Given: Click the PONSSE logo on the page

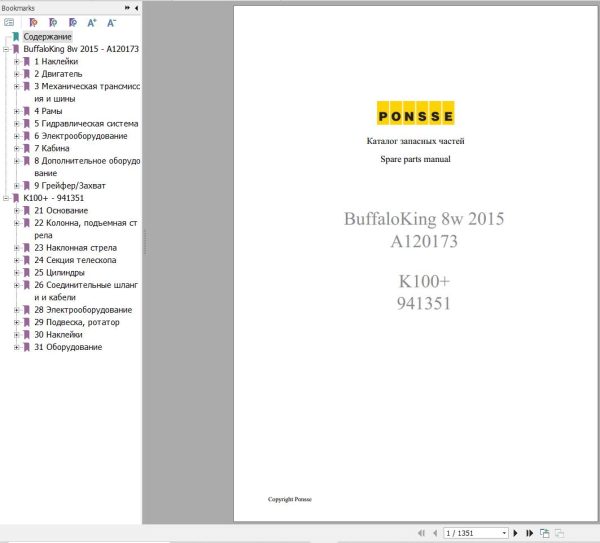Looking at the screenshot, I should tap(416, 113).
